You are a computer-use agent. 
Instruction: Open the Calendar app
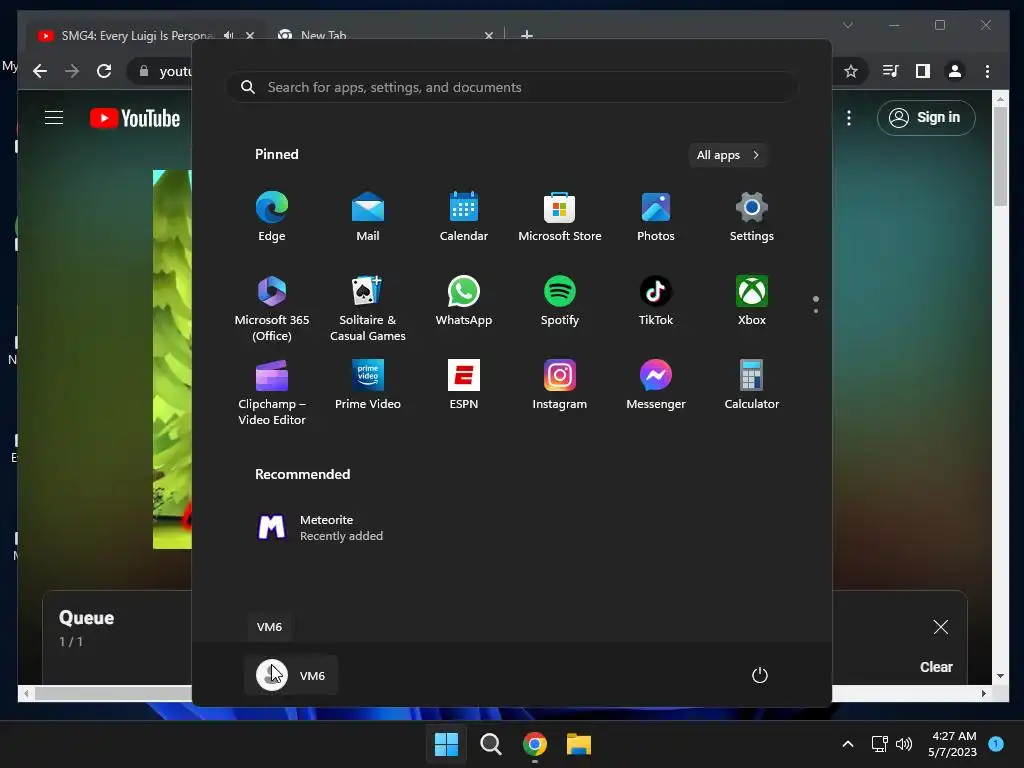tap(464, 217)
